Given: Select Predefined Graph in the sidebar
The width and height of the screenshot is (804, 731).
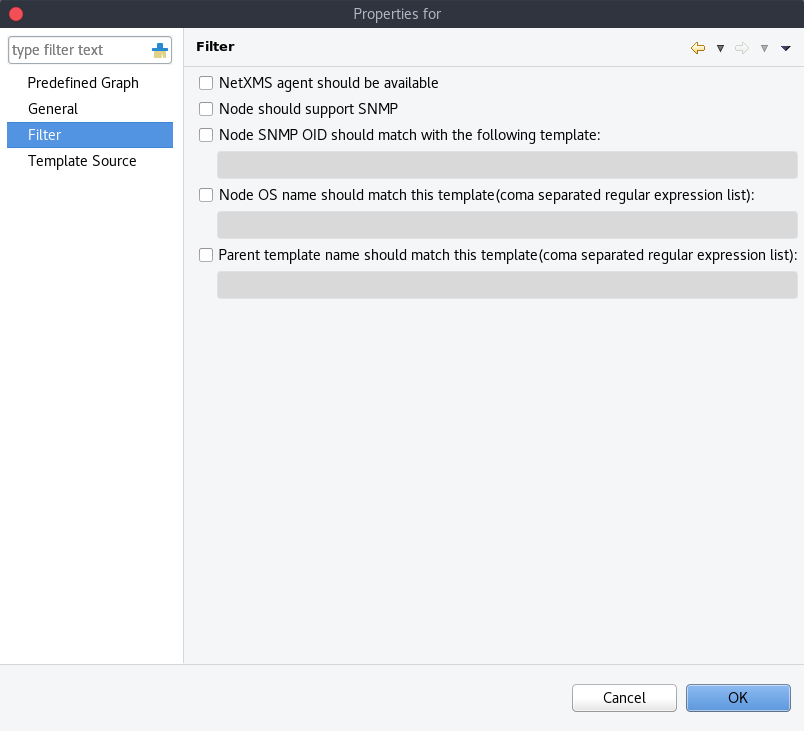Looking at the screenshot, I should [83, 83].
